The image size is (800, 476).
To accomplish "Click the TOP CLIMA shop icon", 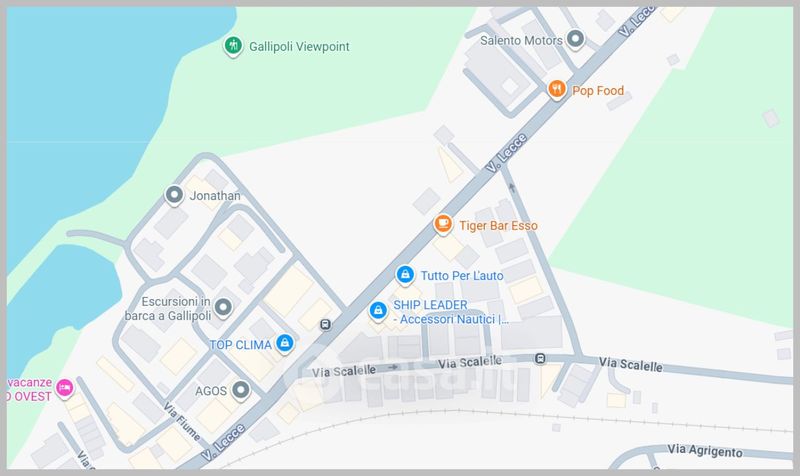I will click(x=285, y=343).
